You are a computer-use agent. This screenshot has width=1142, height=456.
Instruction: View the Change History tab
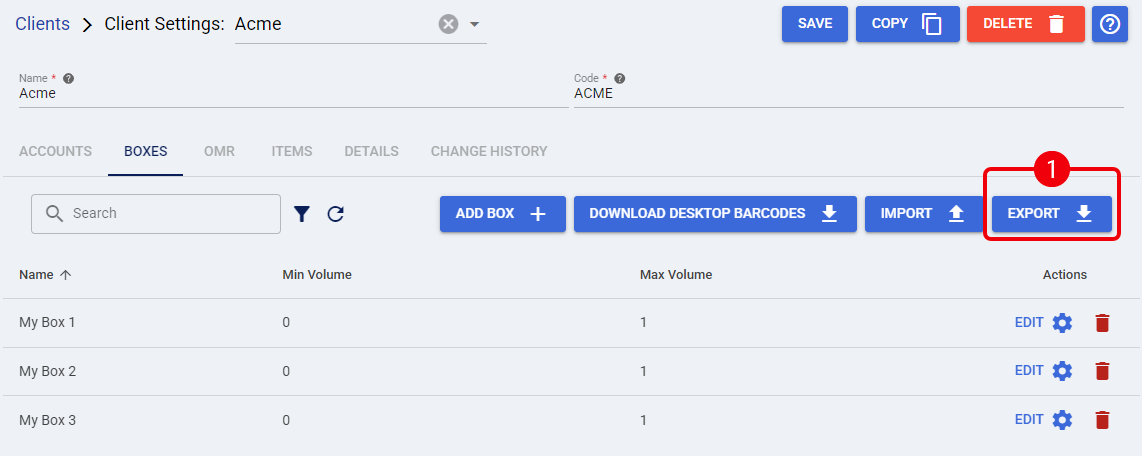coord(489,152)
